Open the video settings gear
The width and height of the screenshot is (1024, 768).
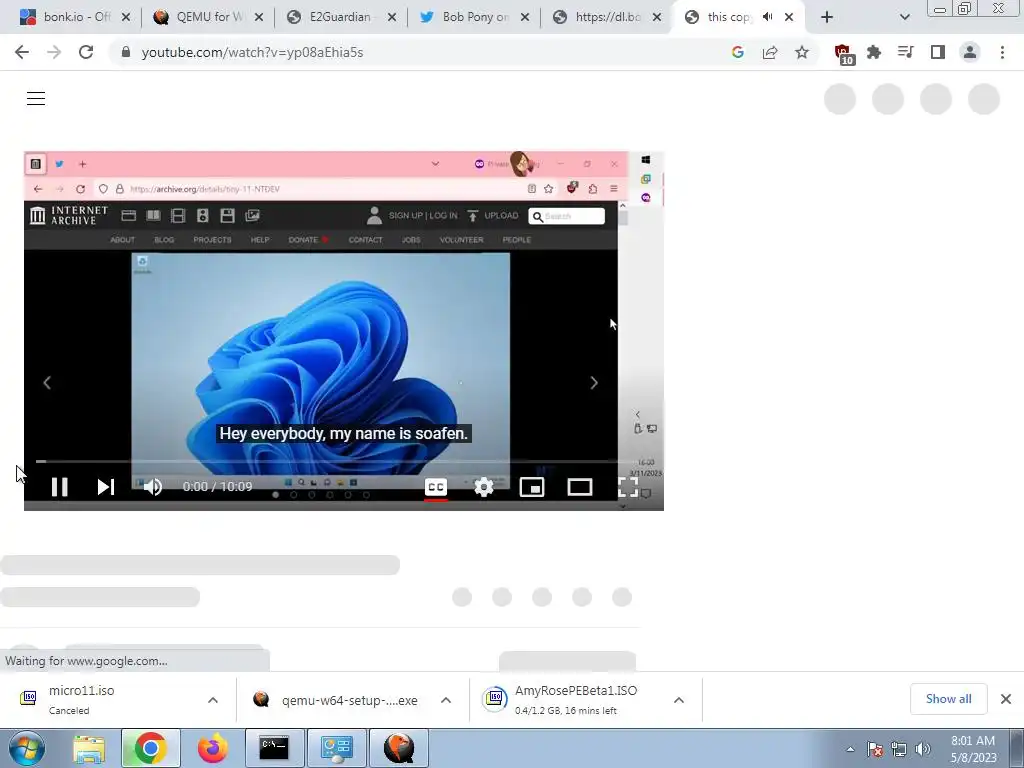coord(484,487)
